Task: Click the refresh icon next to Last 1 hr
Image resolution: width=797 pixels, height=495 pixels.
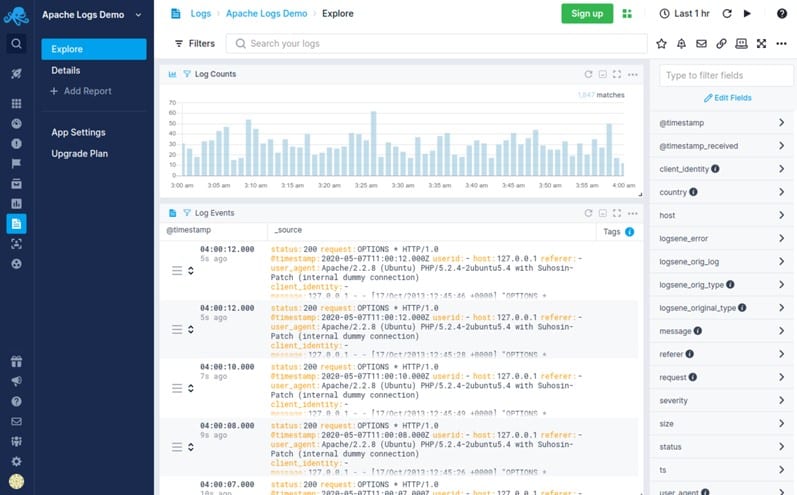Action: point(727,14)
